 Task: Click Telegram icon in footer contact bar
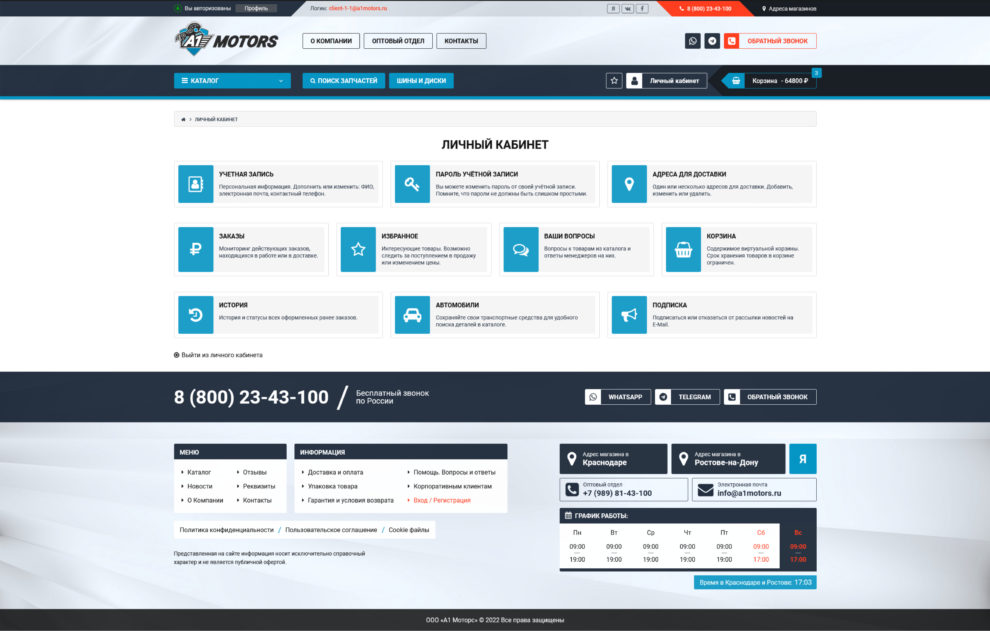pos(662,397)
